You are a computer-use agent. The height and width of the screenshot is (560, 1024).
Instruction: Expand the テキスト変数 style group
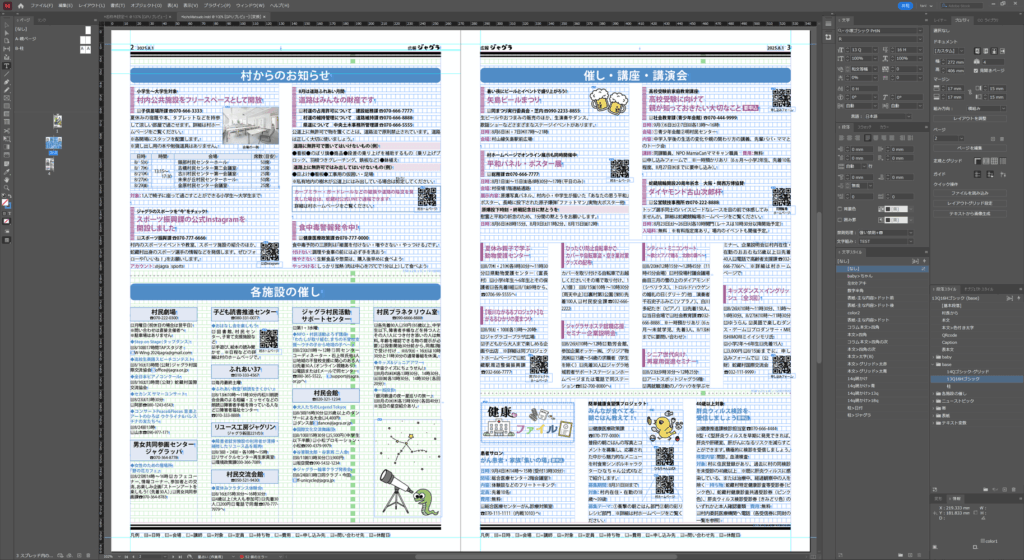933,423
